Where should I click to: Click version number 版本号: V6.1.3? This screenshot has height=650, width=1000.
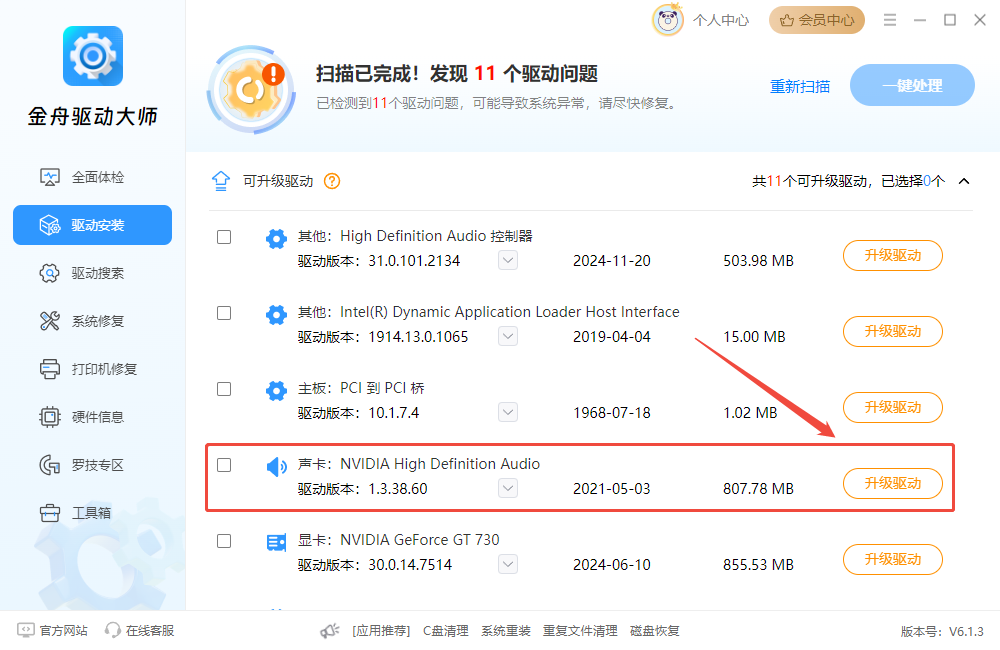tap(942, 632)
